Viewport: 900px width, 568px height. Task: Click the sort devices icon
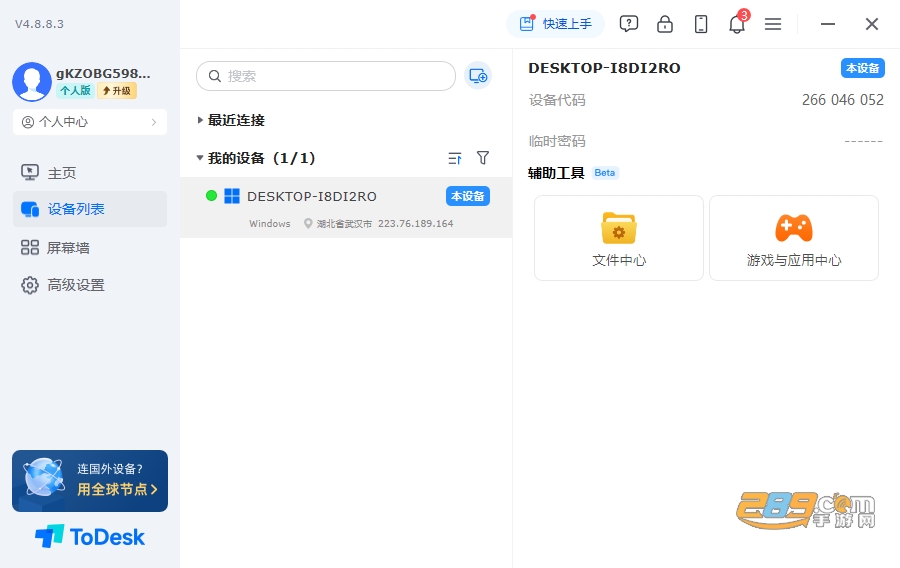[x=455, y=158]
